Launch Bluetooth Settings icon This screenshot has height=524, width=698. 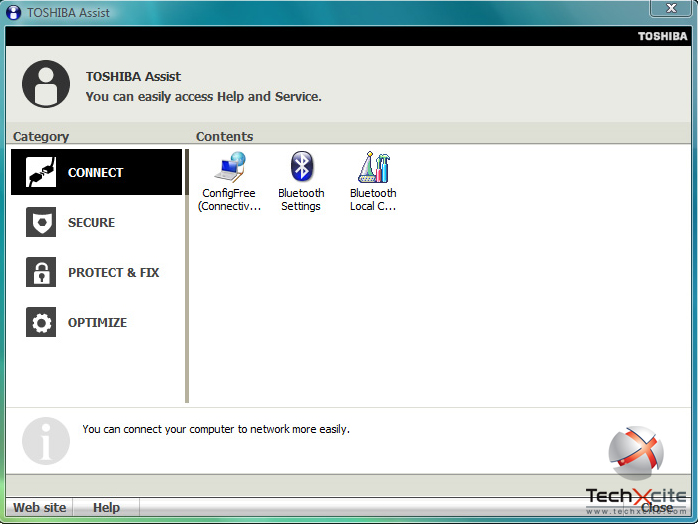click(301, 182)
